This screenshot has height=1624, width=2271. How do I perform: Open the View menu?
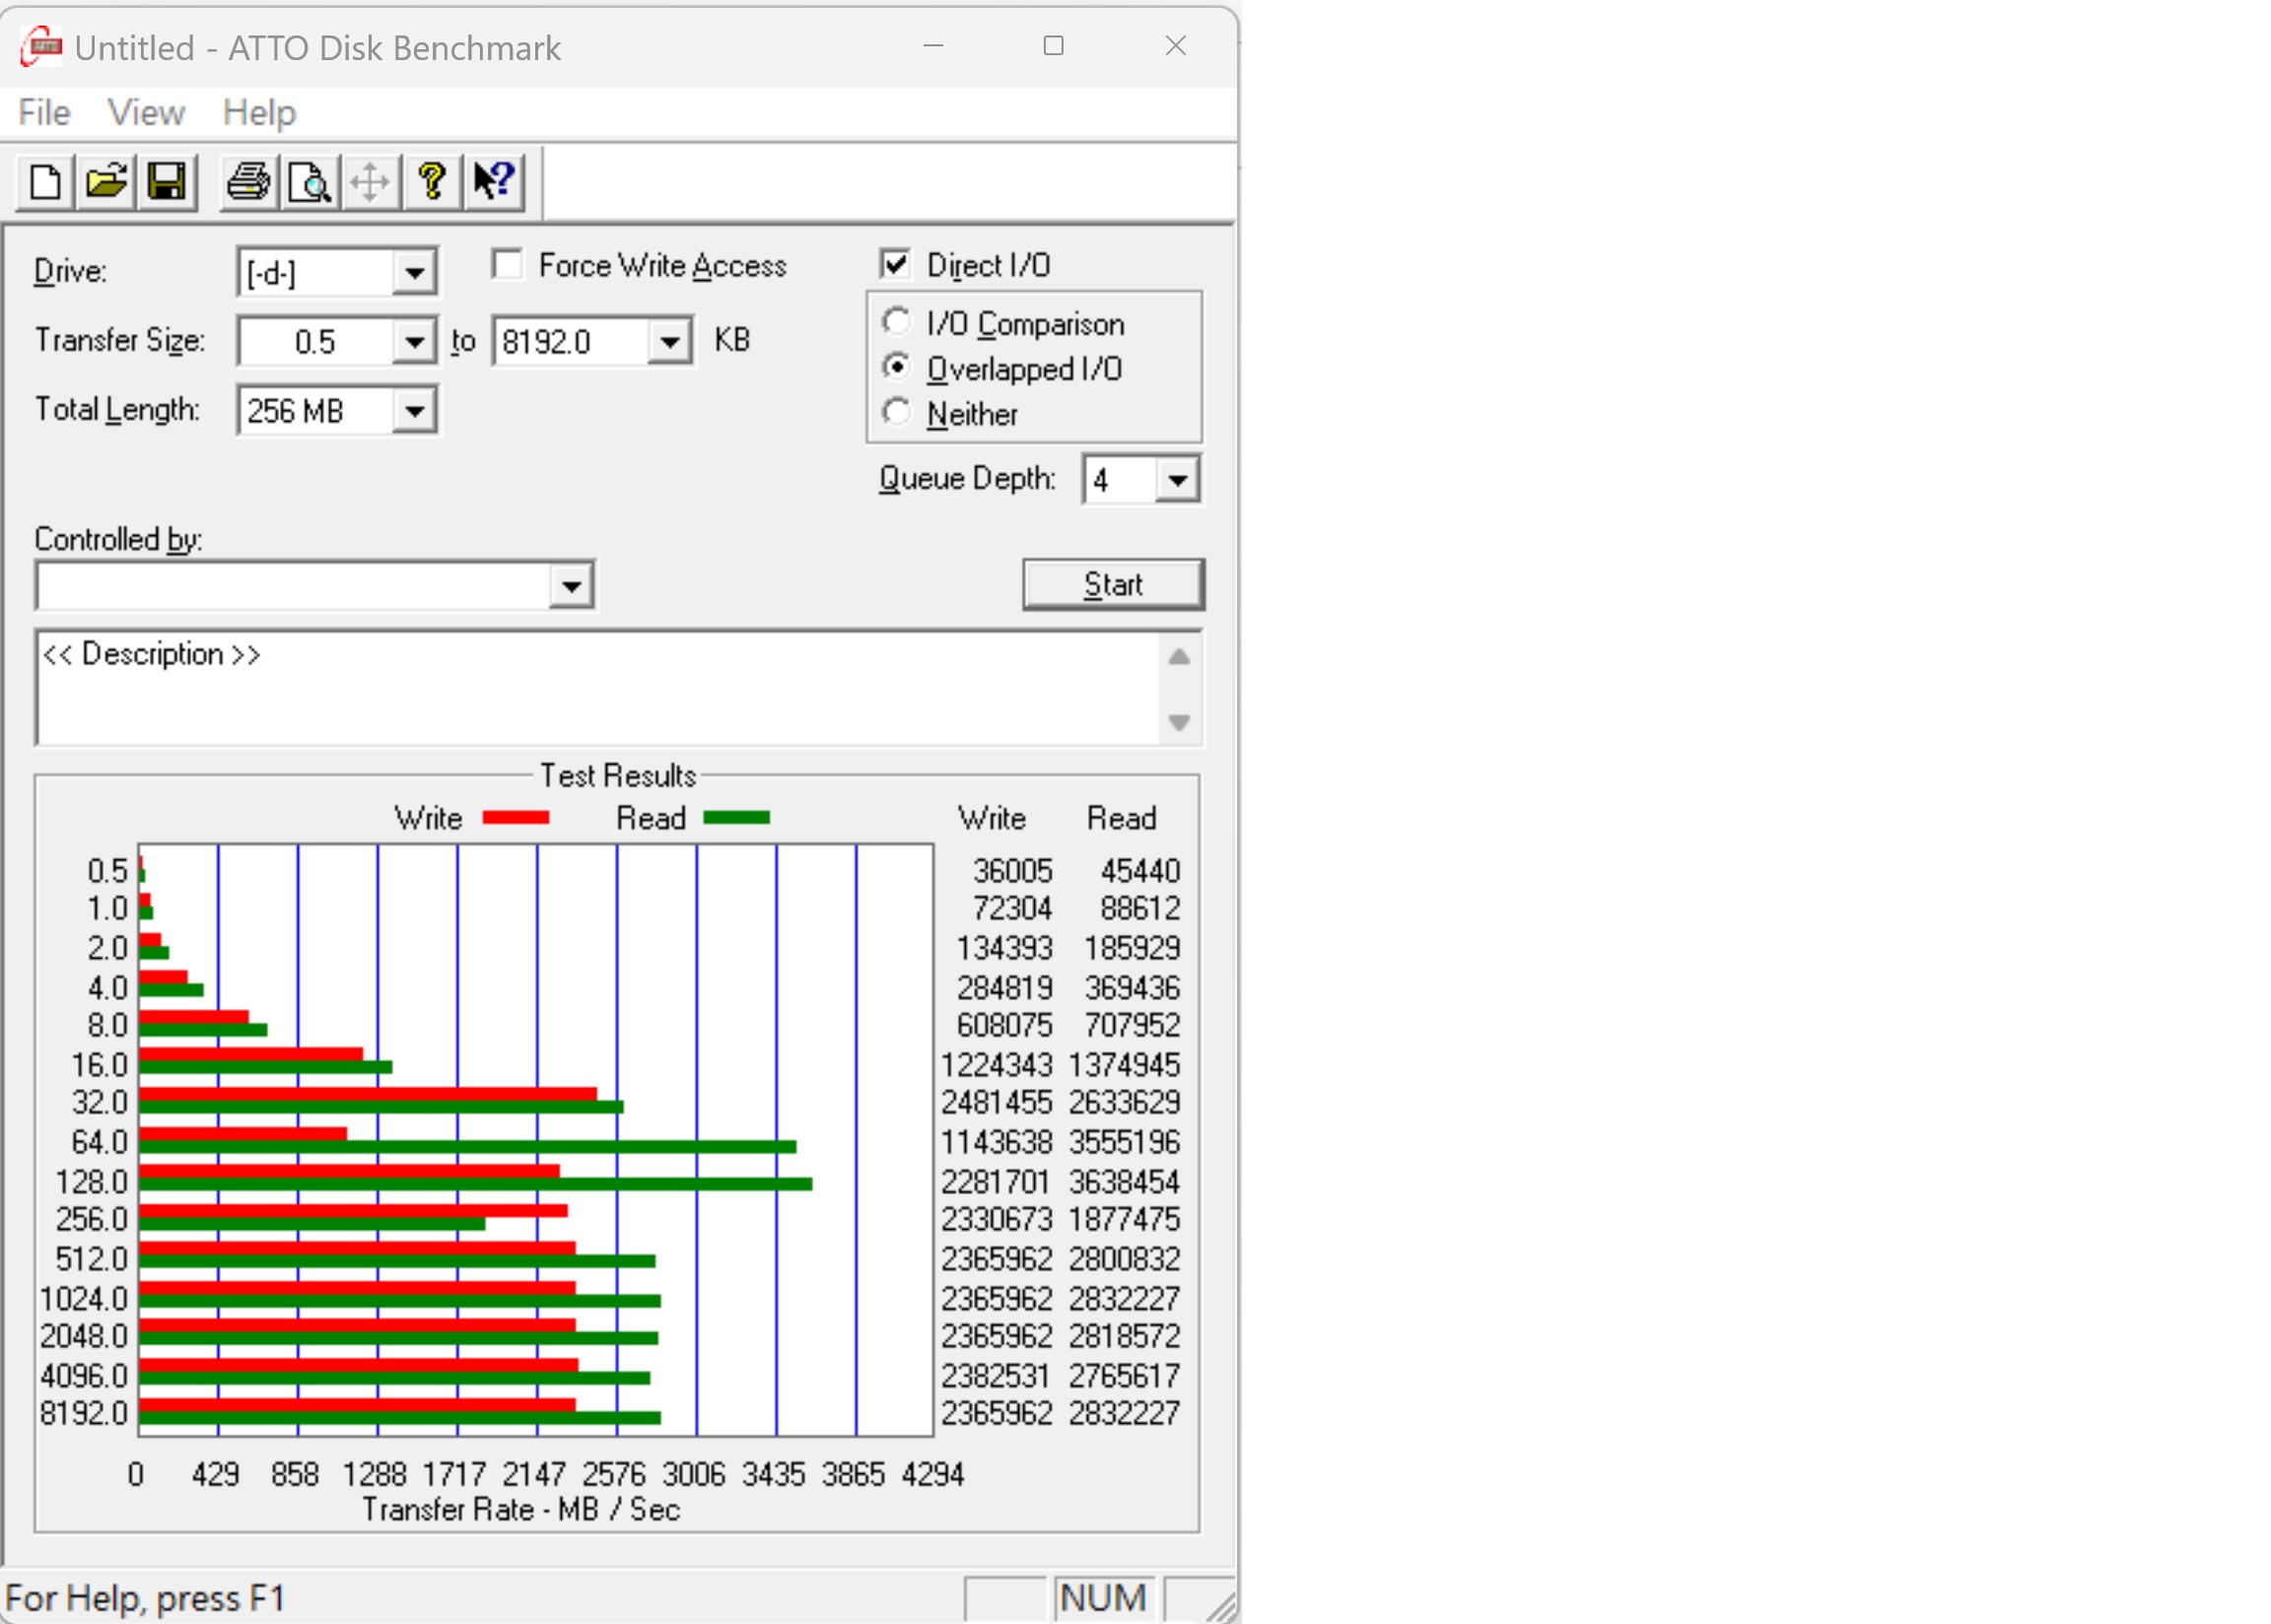click(146, 112)
